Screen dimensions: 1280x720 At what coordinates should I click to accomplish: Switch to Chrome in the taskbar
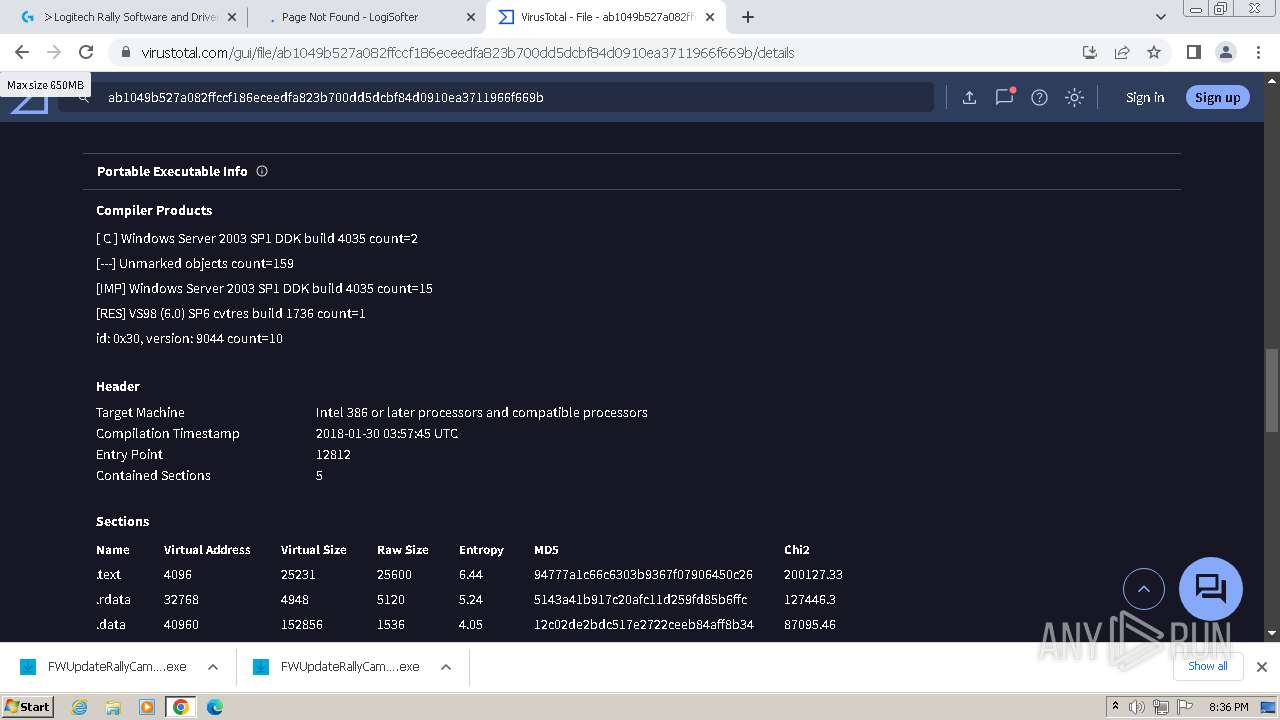point(181,707)
